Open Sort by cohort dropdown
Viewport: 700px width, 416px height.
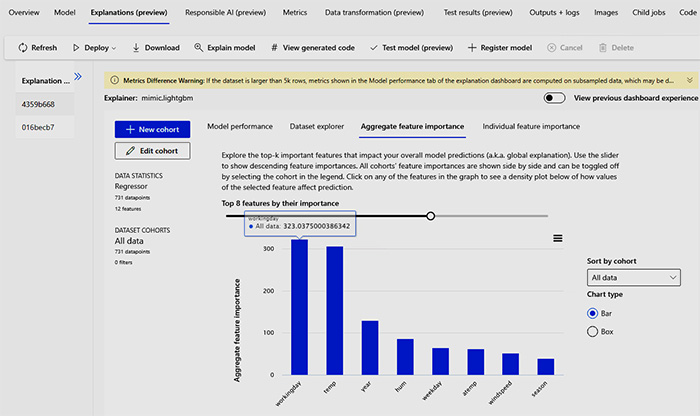point(633,277)
